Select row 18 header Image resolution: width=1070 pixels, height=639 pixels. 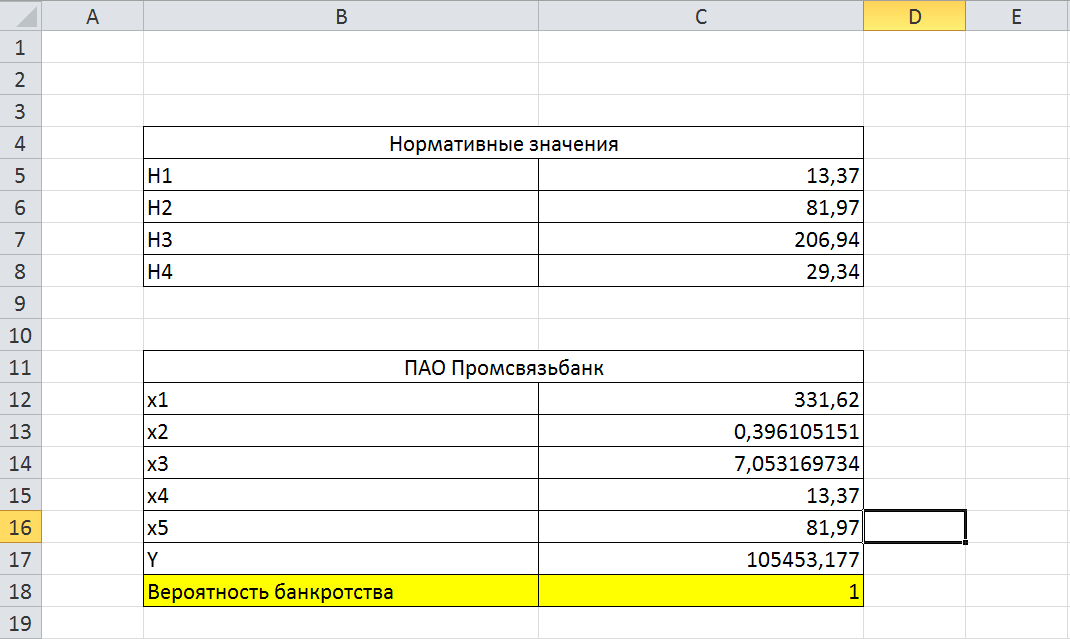pyautogui.click(x=20, y=591)
